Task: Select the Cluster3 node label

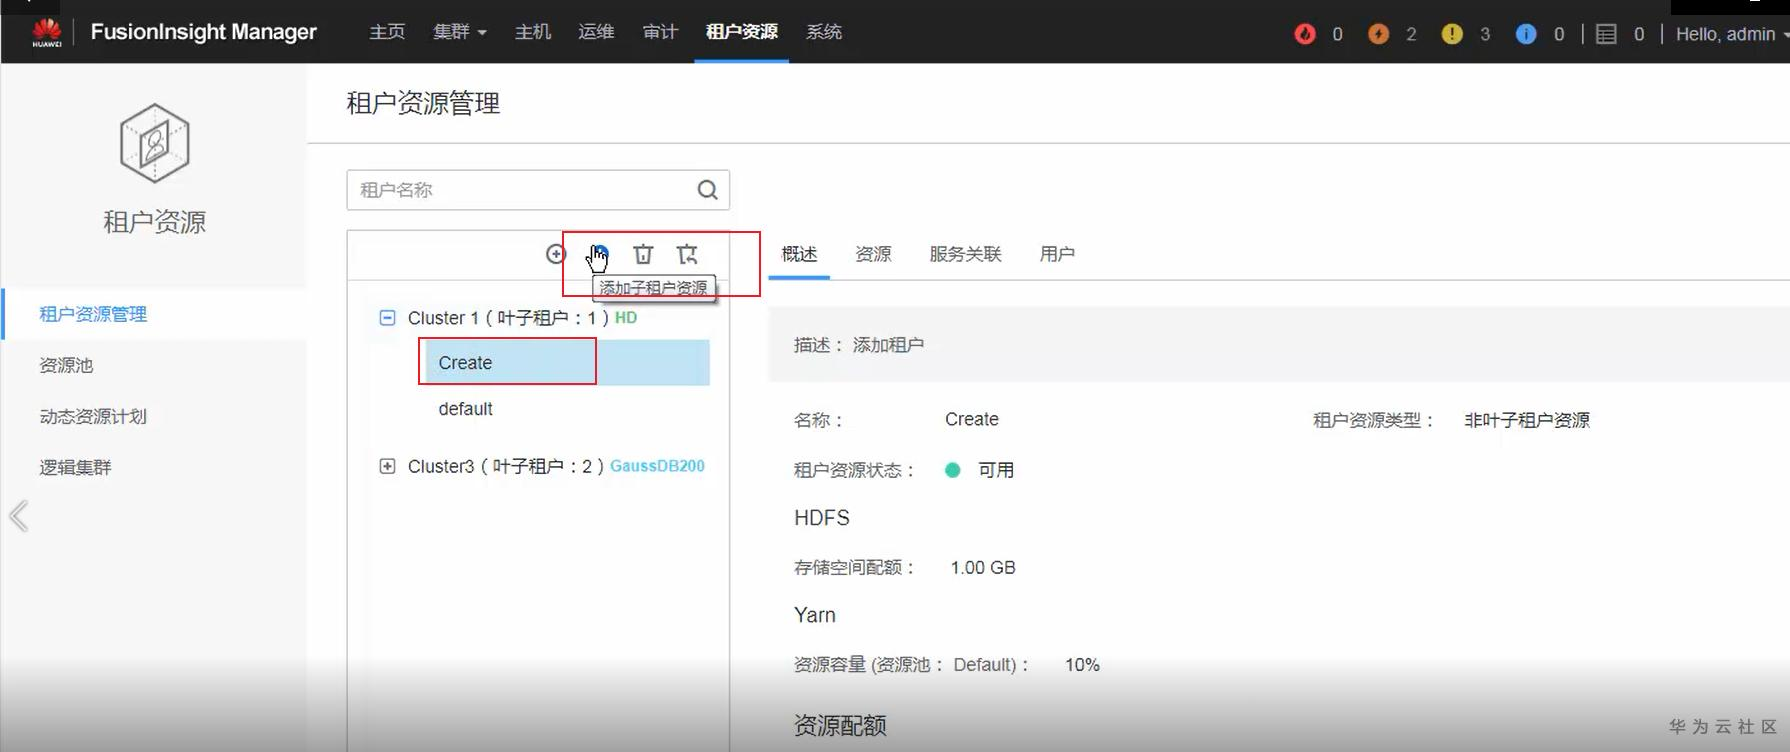Action: click(x=506, y=466)
